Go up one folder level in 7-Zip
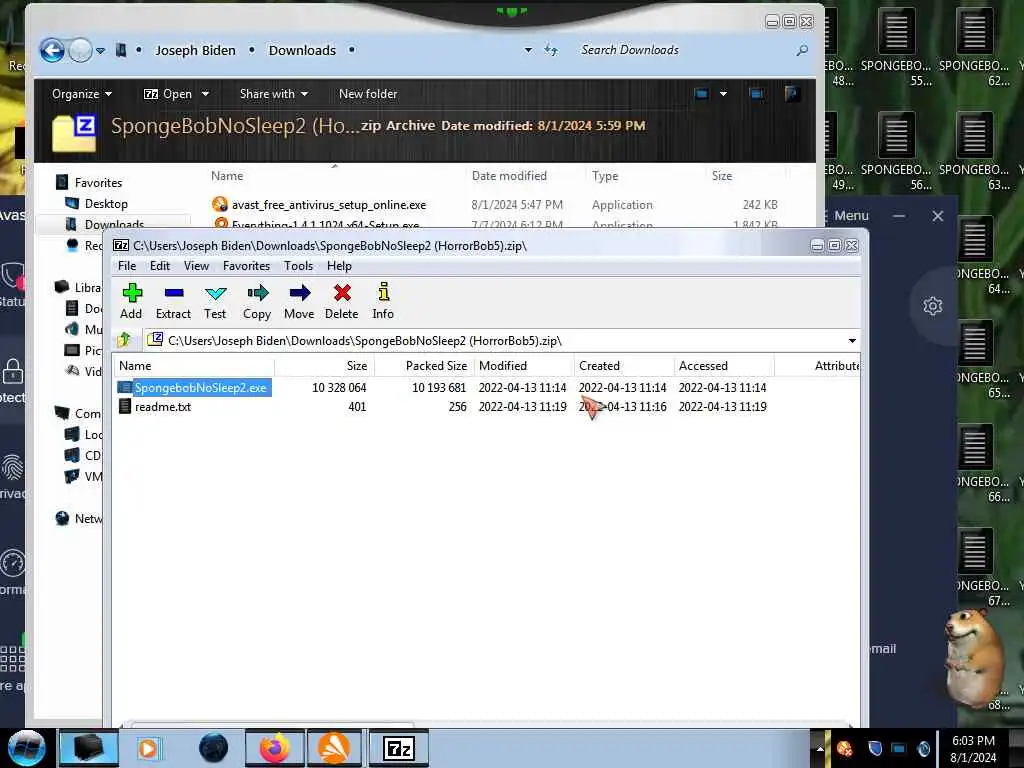 click(125, 340)
